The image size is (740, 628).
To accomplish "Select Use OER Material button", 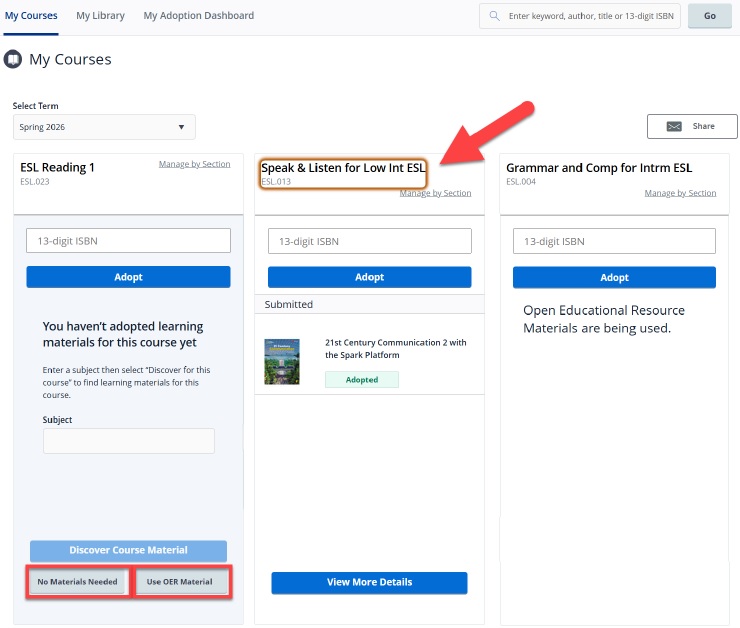I will [180, 582].
